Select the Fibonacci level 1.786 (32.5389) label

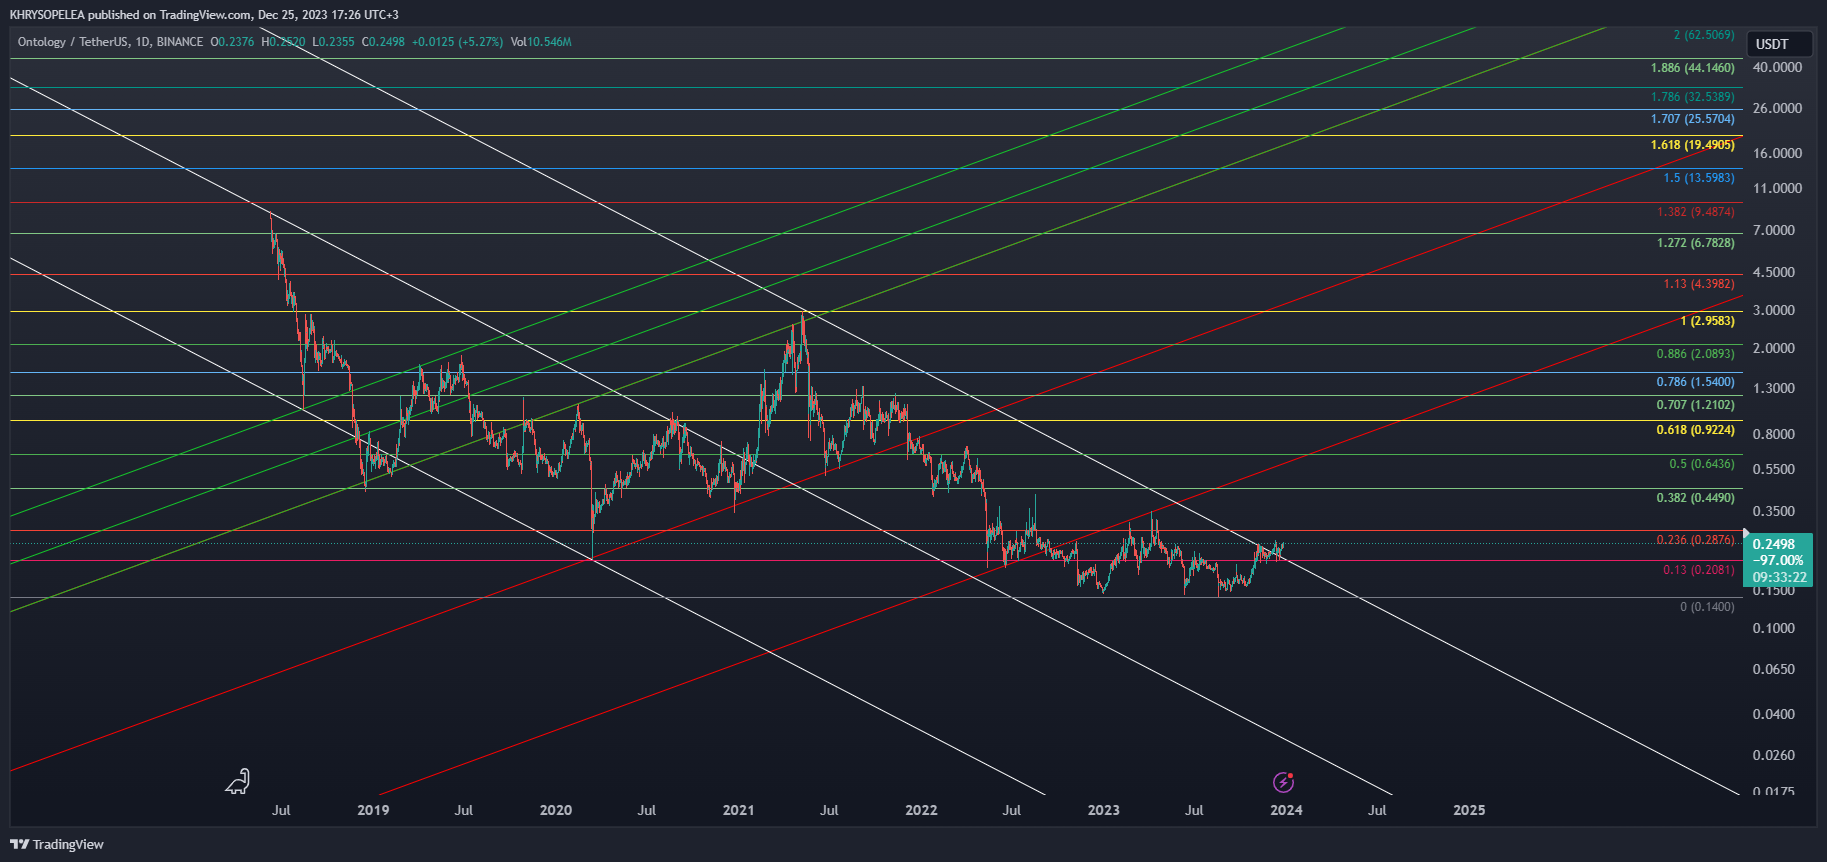tap(1692, 97)
